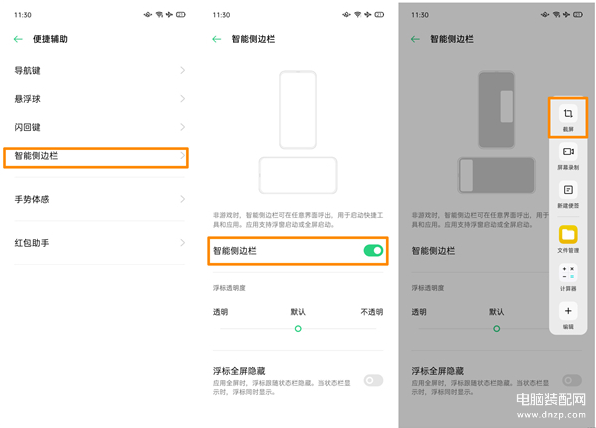Set transparency to 不透明 in middle screen
The width and height of the screenshot is (596, 428).
click(x=372, y=312)
